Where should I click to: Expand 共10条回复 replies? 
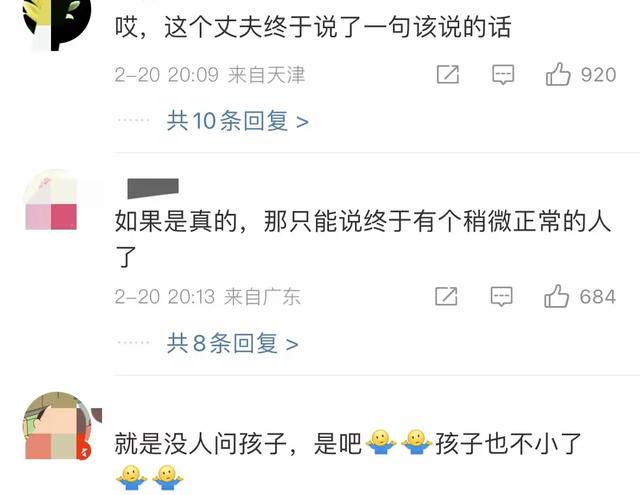[x=238, y=121]
